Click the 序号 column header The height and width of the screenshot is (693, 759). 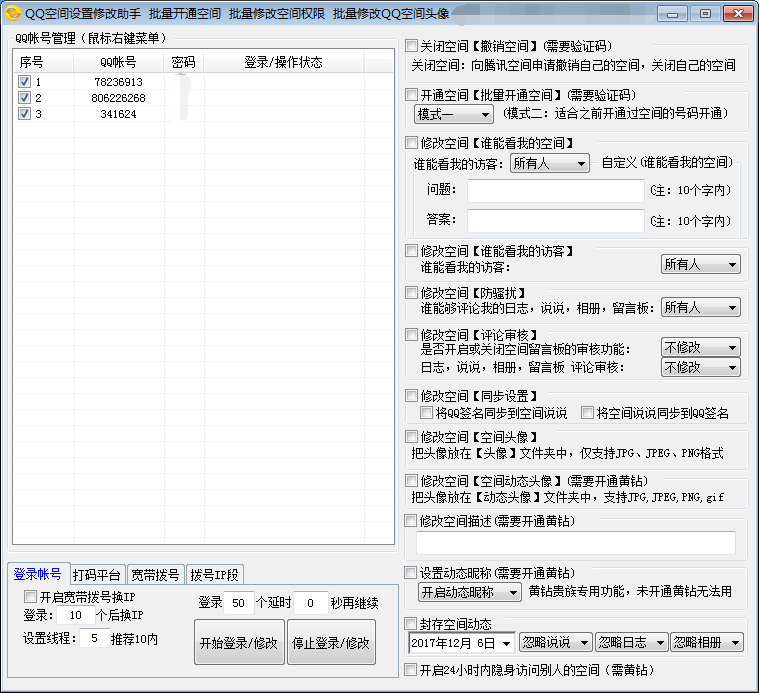click(x=44, y=62)
